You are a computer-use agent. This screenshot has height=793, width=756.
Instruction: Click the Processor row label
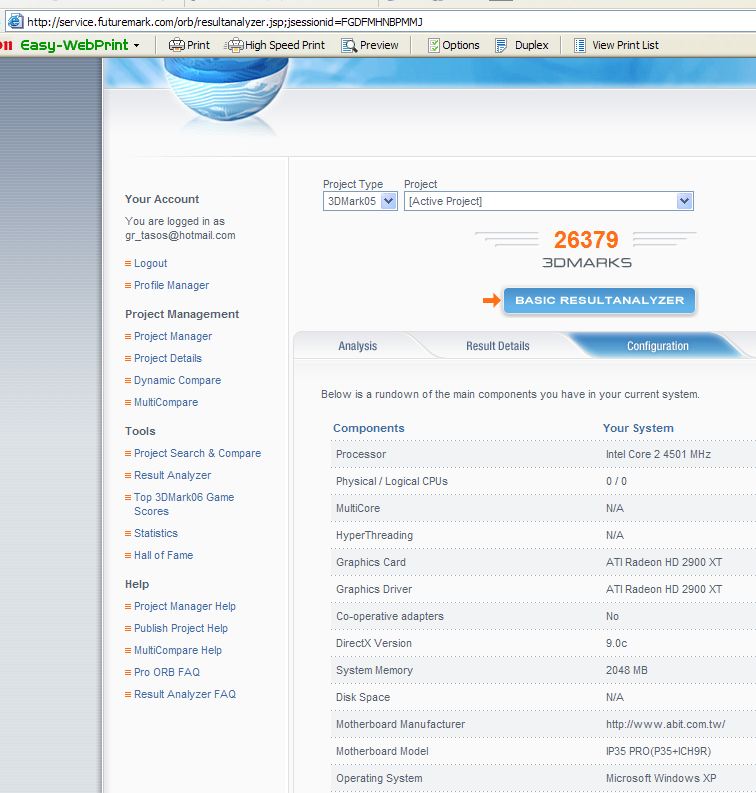tap(361, 454)
